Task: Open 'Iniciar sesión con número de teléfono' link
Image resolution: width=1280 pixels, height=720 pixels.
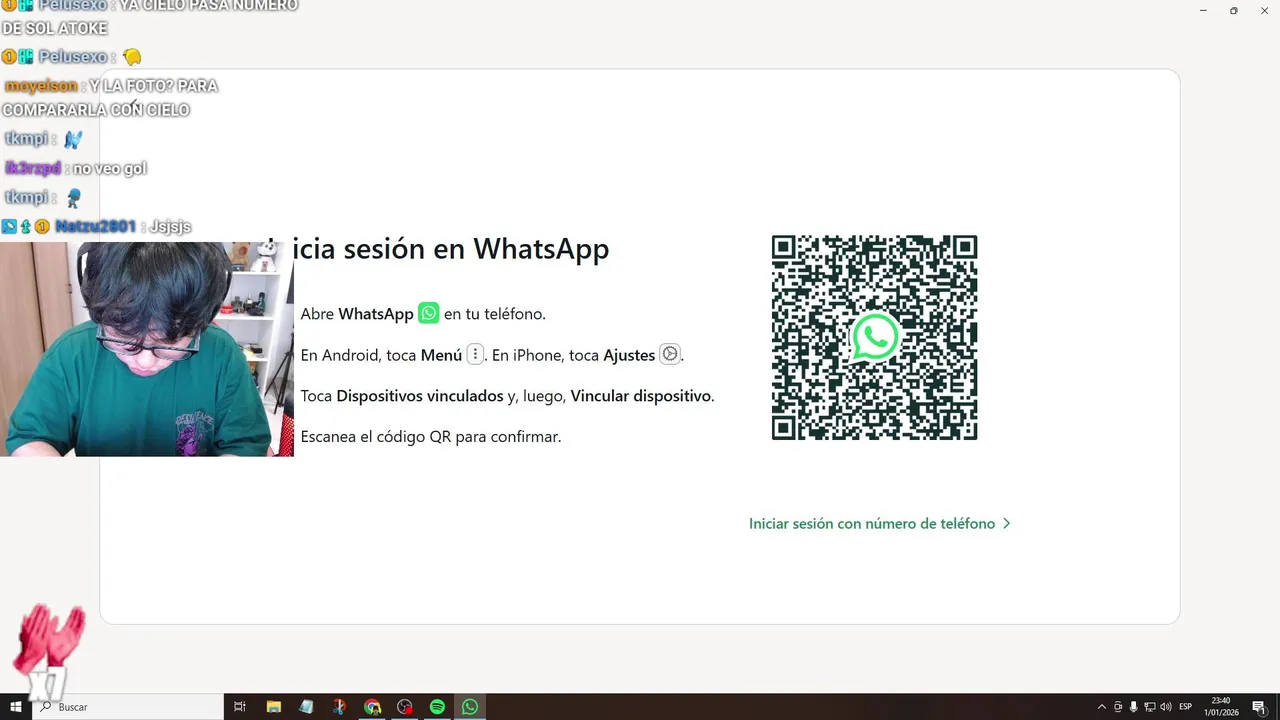Action: pyautogui.click(x=872, y=523)
